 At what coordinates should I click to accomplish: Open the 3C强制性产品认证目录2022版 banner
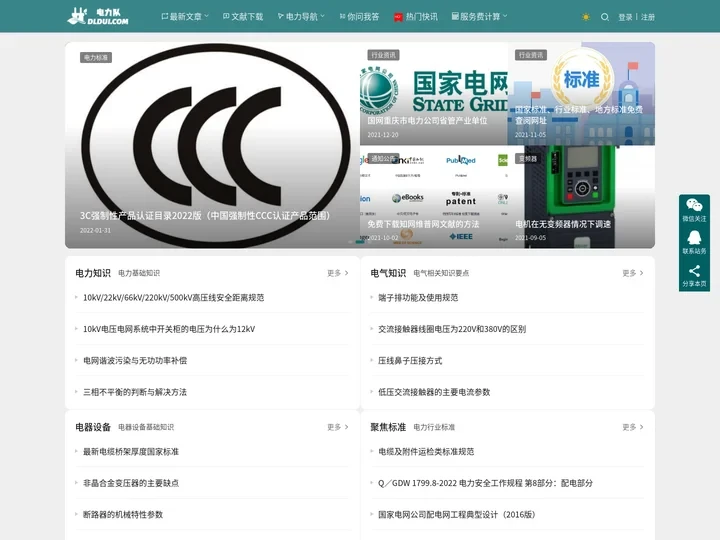pos(212,145)
